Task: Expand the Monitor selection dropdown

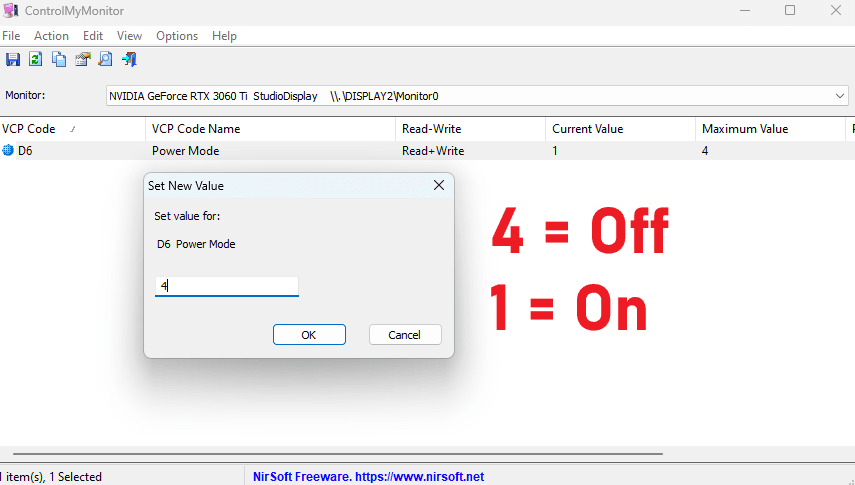Action: click(x=839, y=96)
